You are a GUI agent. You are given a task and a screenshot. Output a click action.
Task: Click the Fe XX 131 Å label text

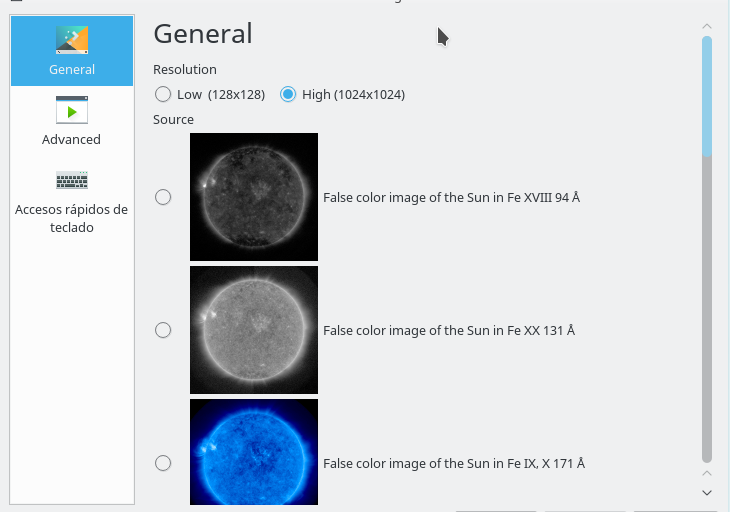point(449,330)
